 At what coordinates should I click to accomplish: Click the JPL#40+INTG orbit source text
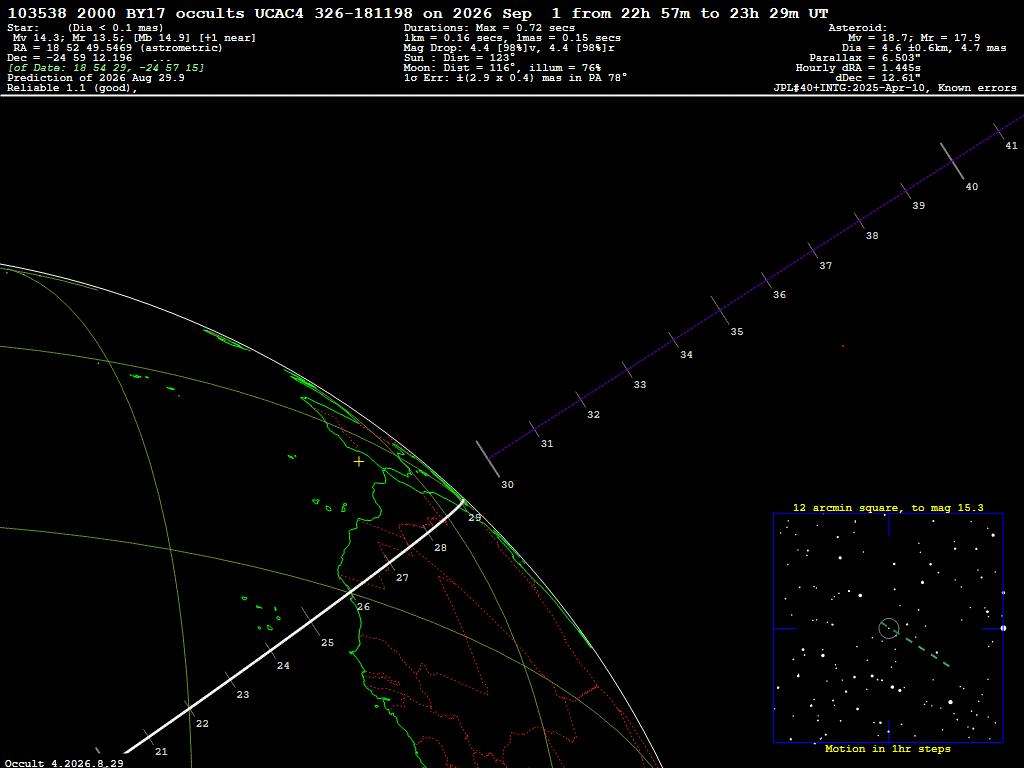(x=895, y=88)
